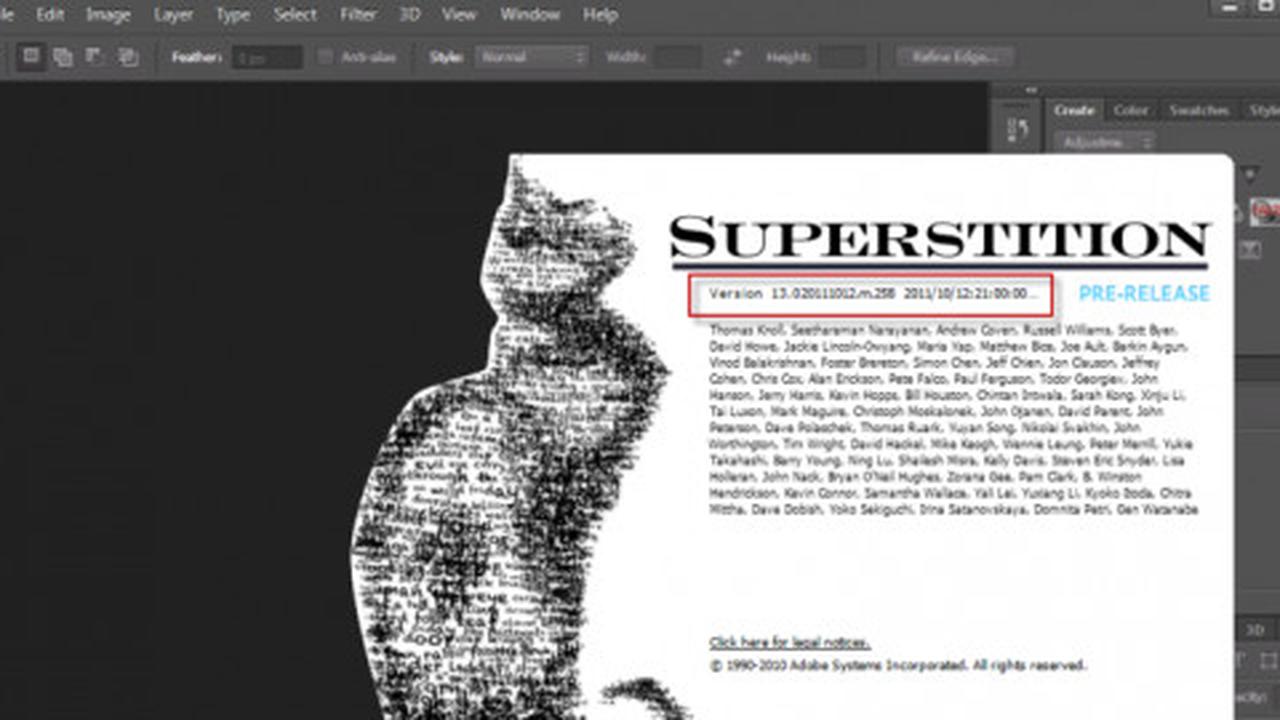The height and width of the screenshot is (720, 1280).
Task: Click the Refine Edge button
Action: [955, 57]
